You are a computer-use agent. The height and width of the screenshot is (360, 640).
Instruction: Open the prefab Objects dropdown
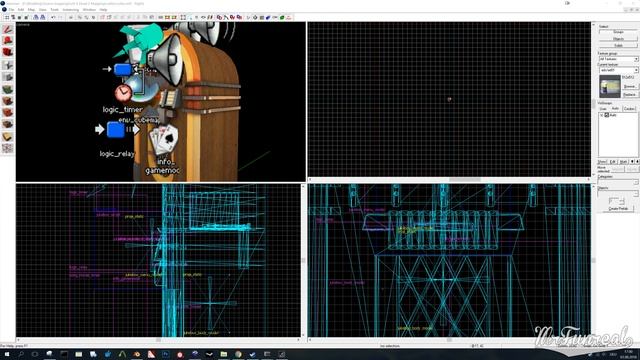point(618,193)
